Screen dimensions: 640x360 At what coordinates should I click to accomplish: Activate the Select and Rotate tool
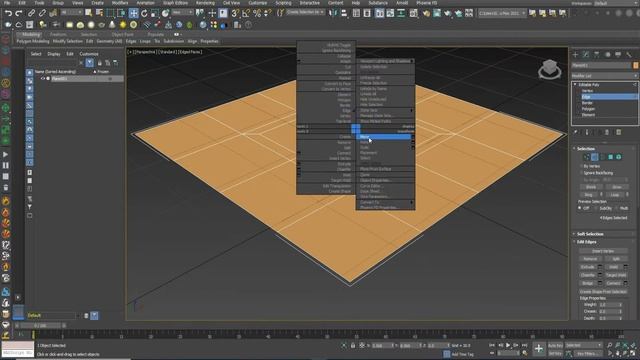(x=144, y=13)
